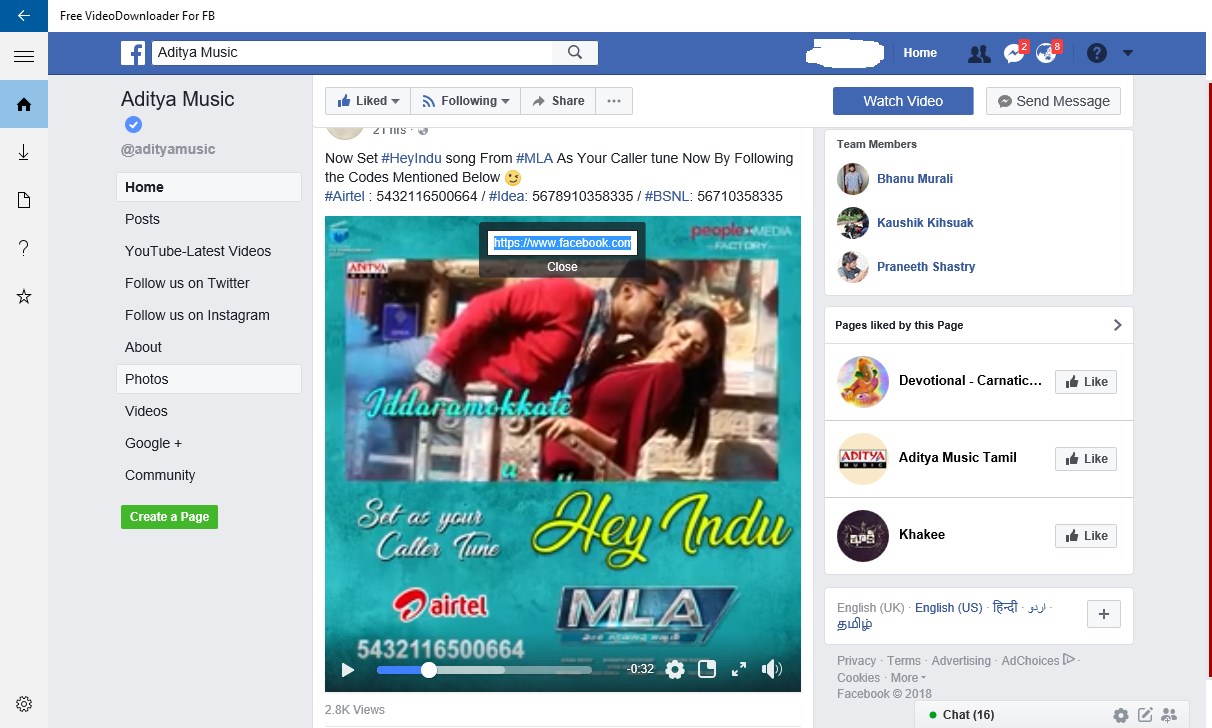Click the video progress slider handle
The width and height of the screenshot is (1212, 728).
pos(429,670)
